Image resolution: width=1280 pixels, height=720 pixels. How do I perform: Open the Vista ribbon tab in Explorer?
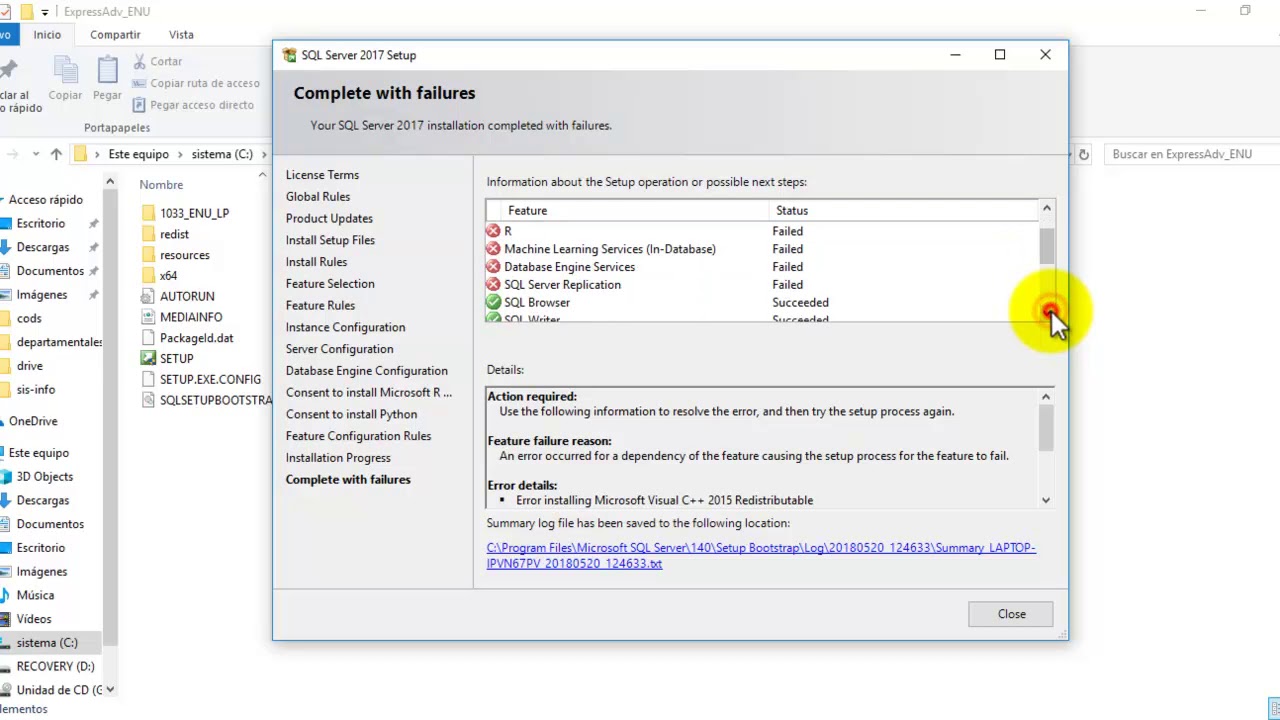(181, 34)
